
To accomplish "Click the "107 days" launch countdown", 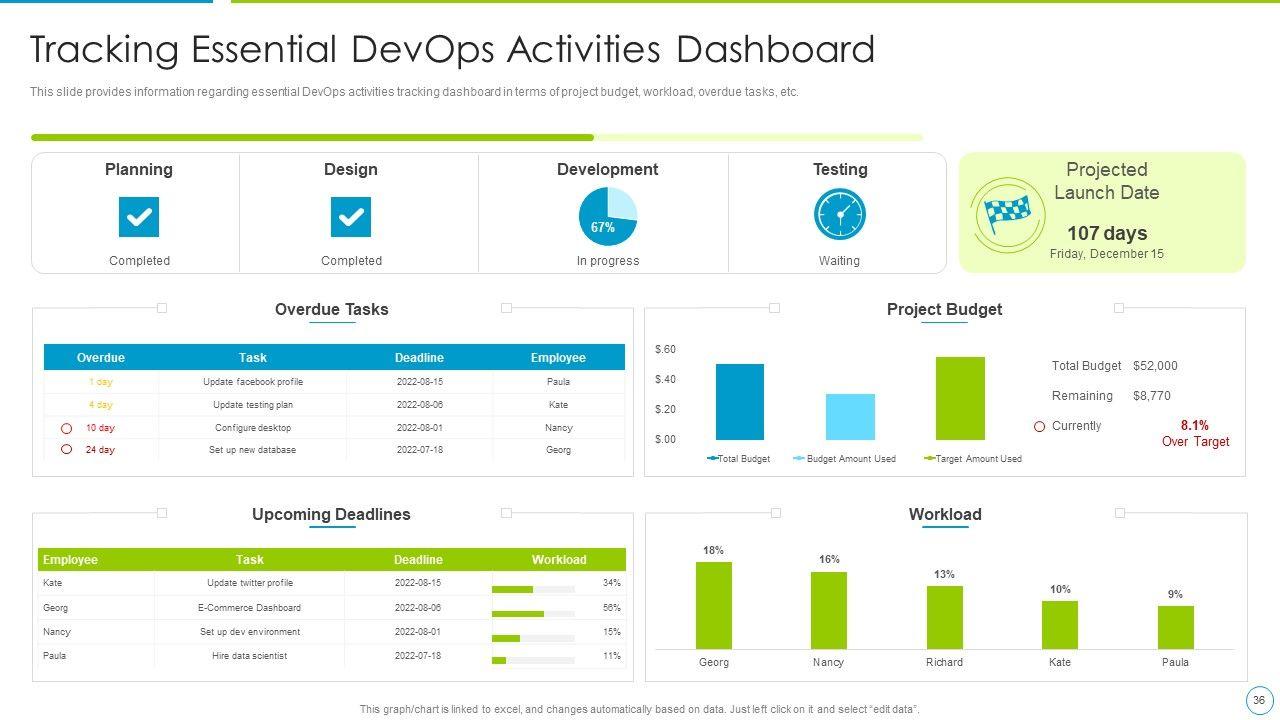I will coord(1107,233).
